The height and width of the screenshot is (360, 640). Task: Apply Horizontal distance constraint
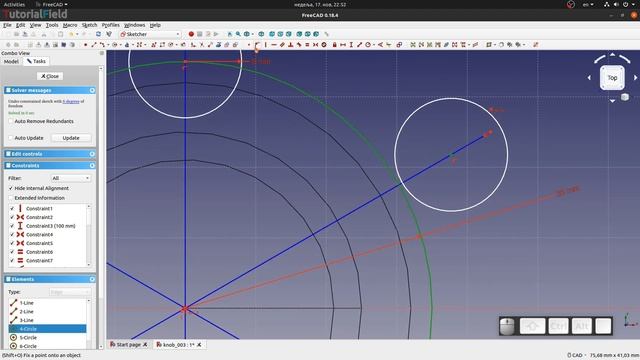(x=342, y=44)
